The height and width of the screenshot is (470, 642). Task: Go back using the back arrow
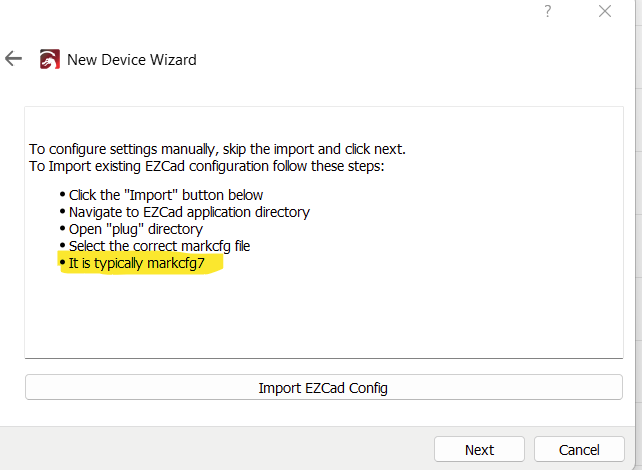point(14,59)
